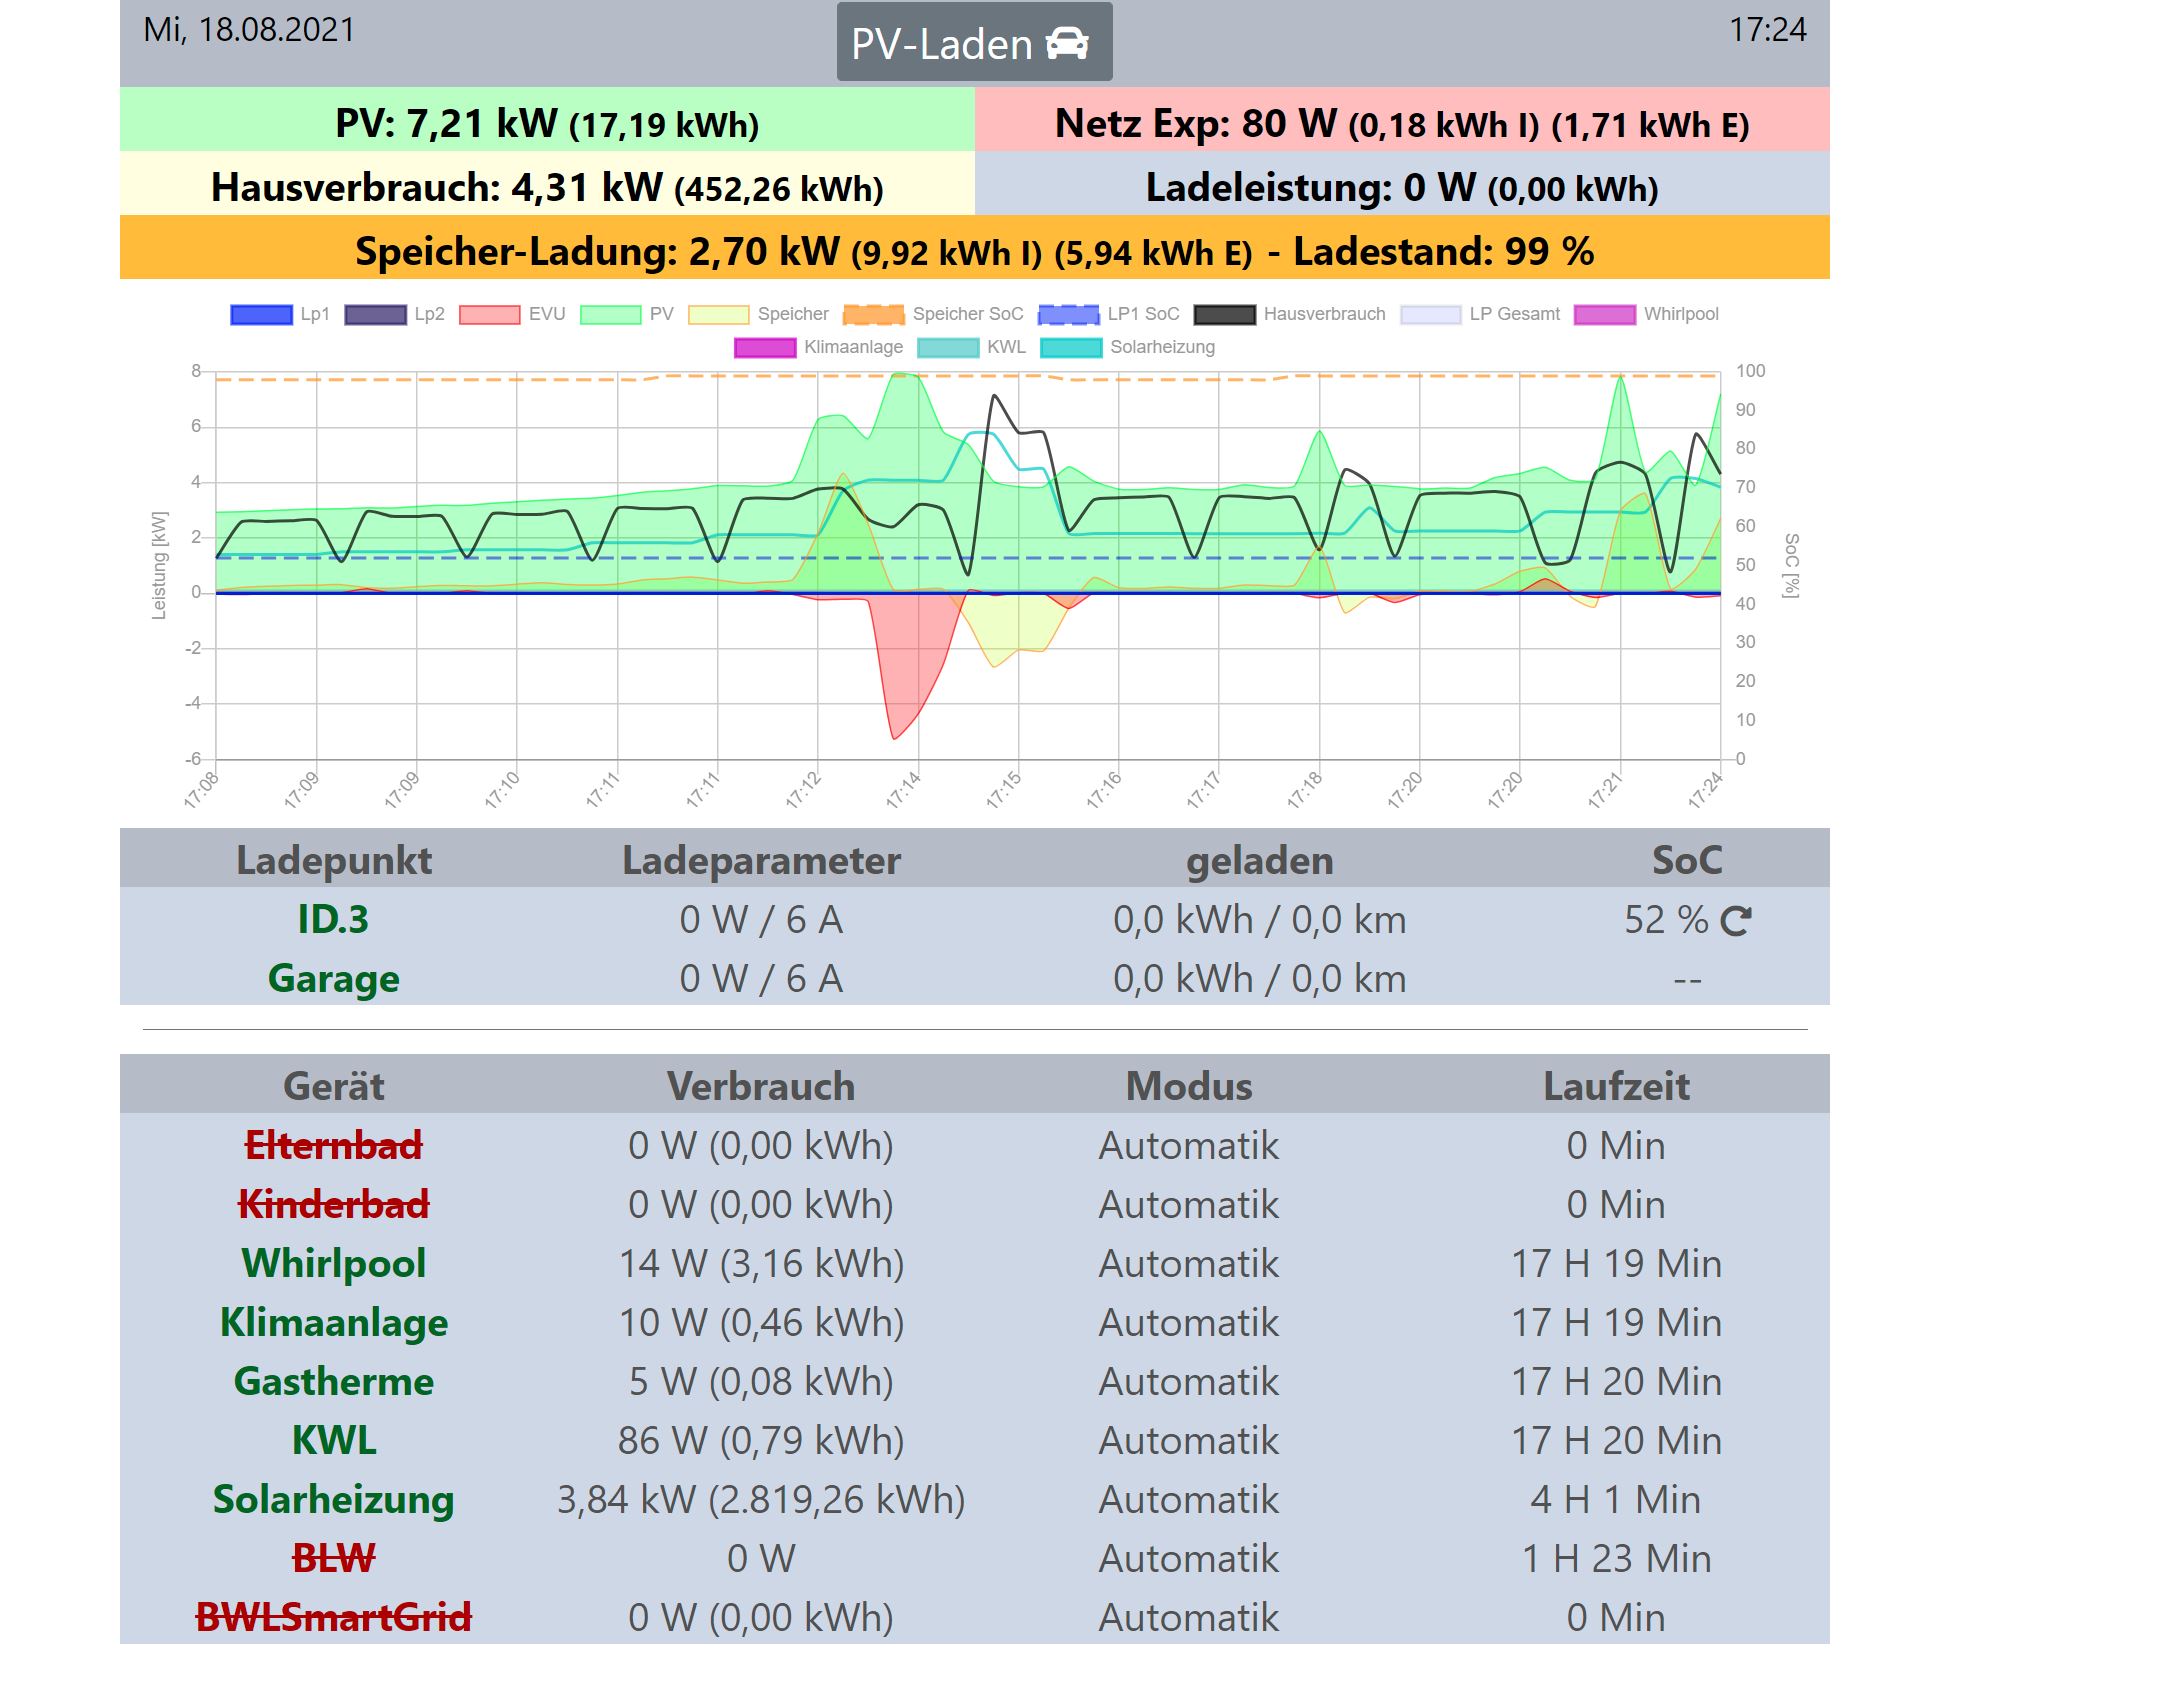Switch mode of KWL from Automatik
The height and width of the screenshot is (1689, 2166).
[x=1188, y=1441]
